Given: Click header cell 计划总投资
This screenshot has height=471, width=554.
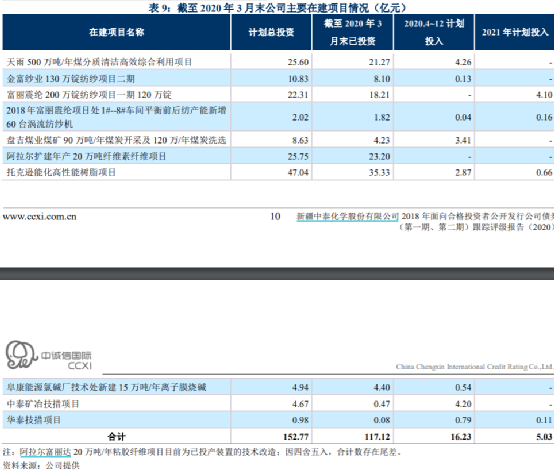Looking at the screenshot, I should click(x=271, y=32).
